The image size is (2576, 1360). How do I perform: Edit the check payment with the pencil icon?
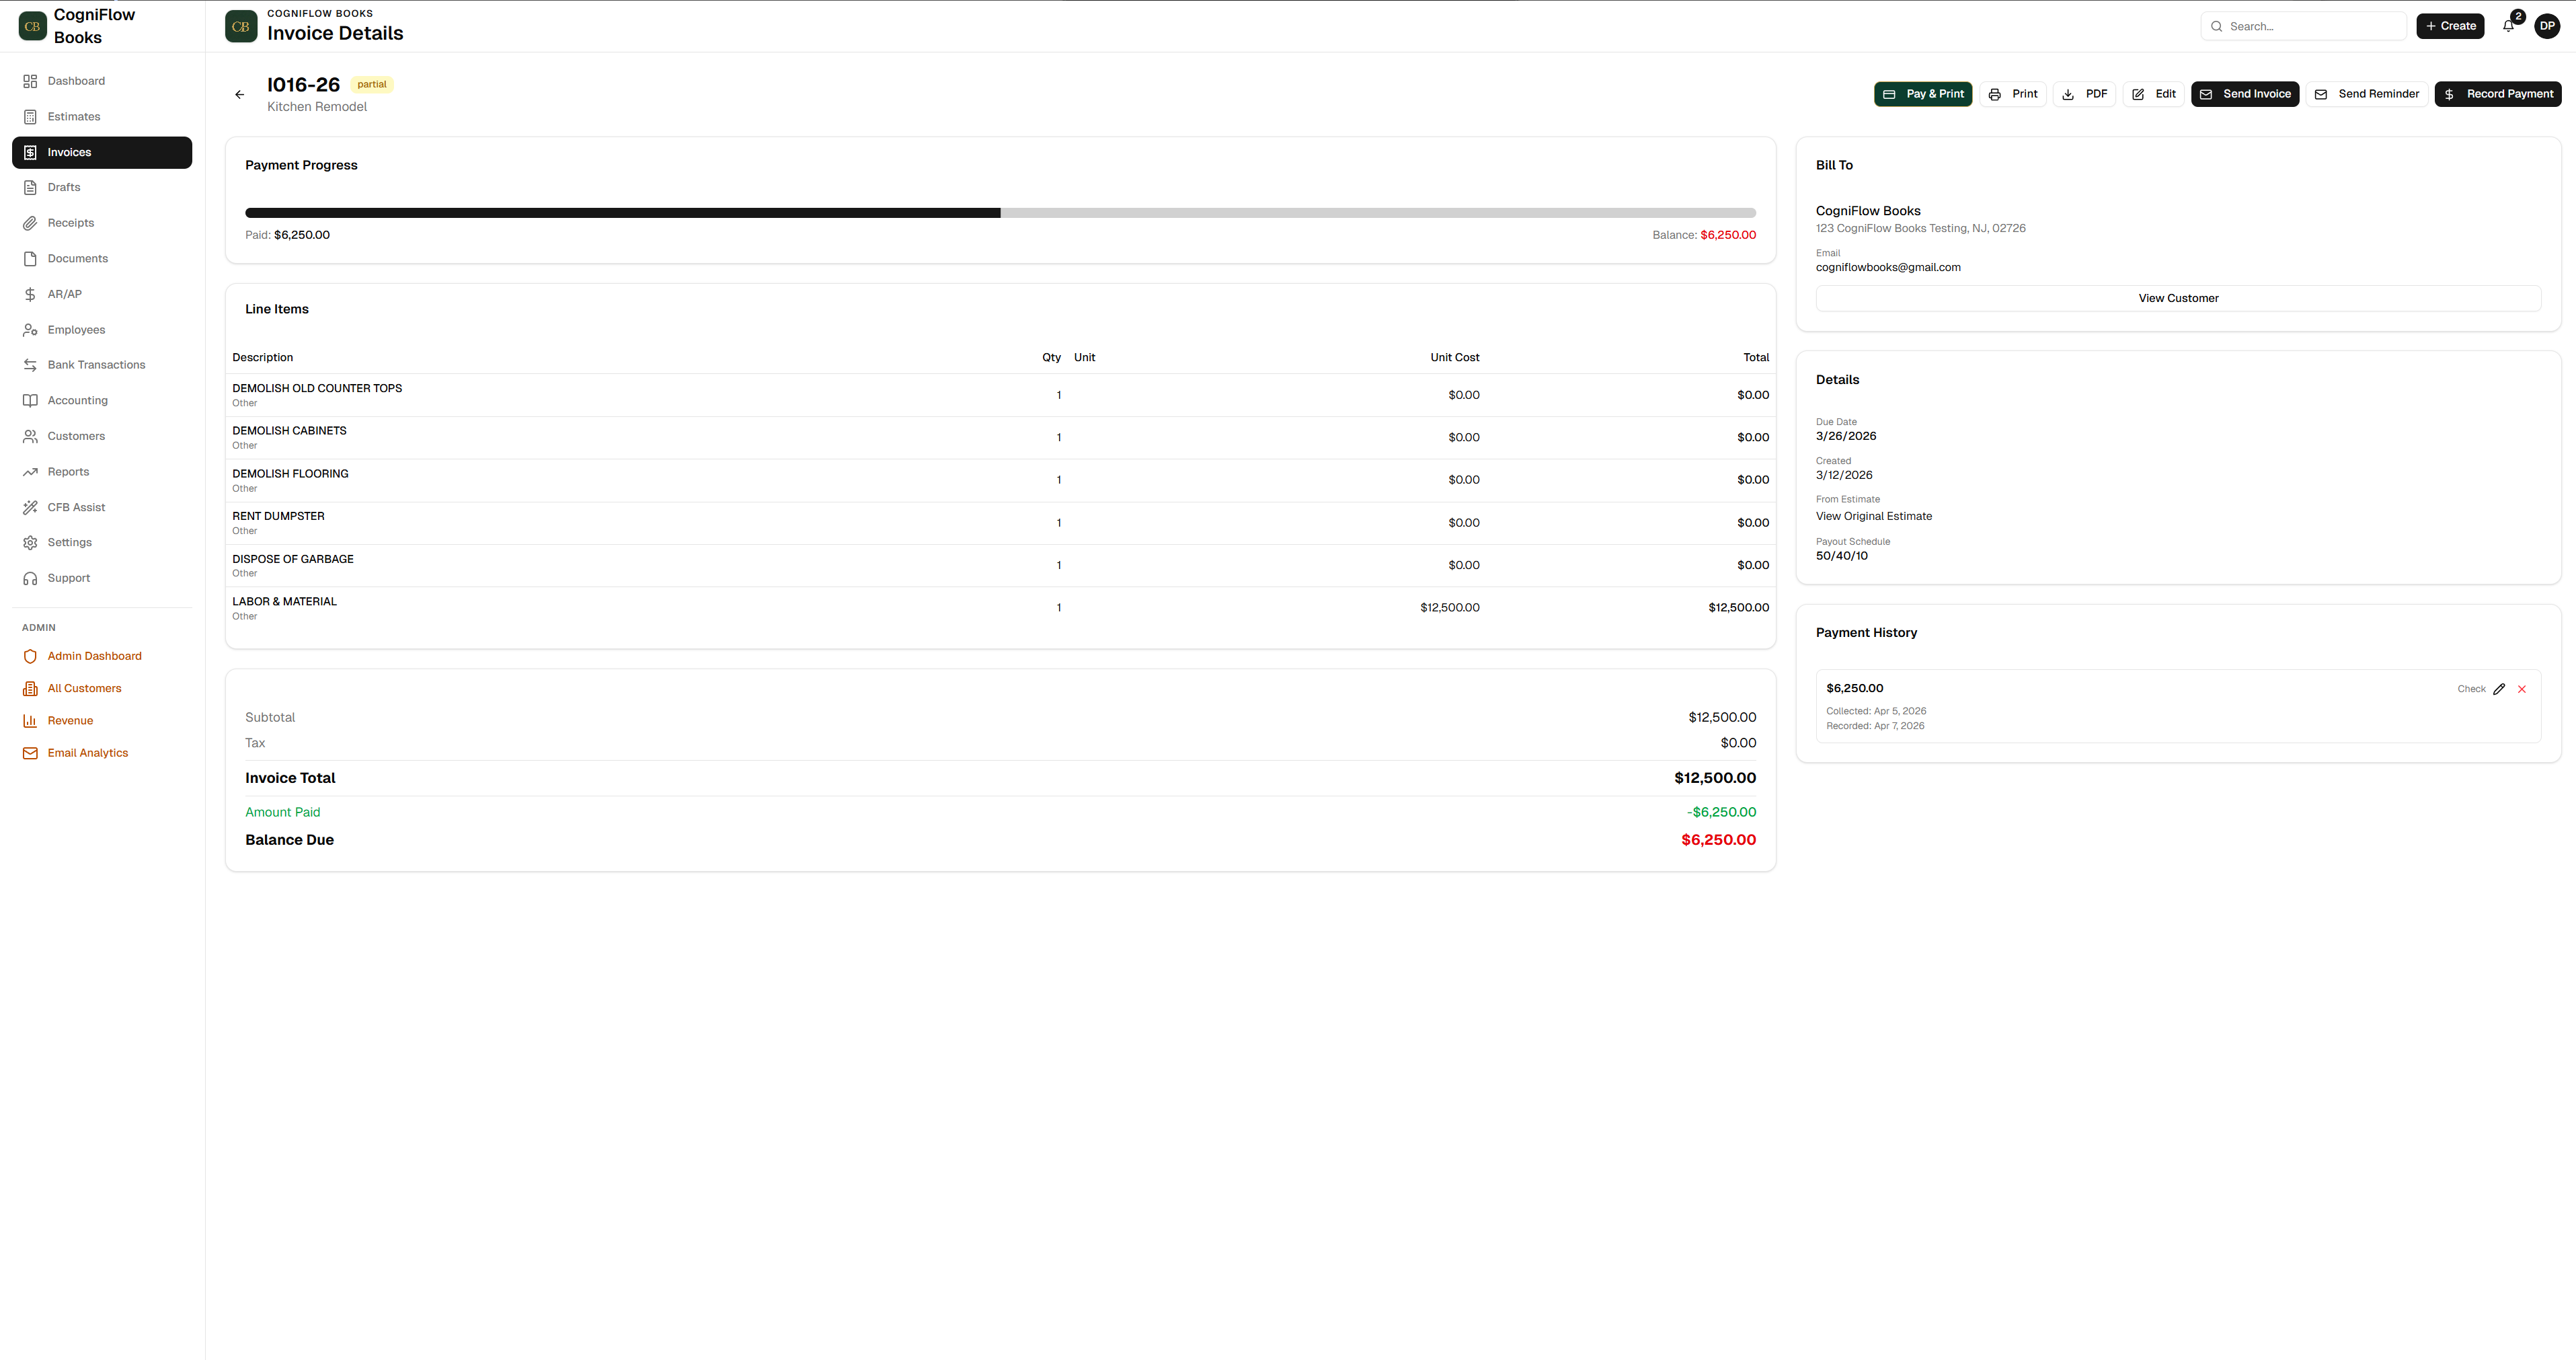click(x=2499, y=689)
